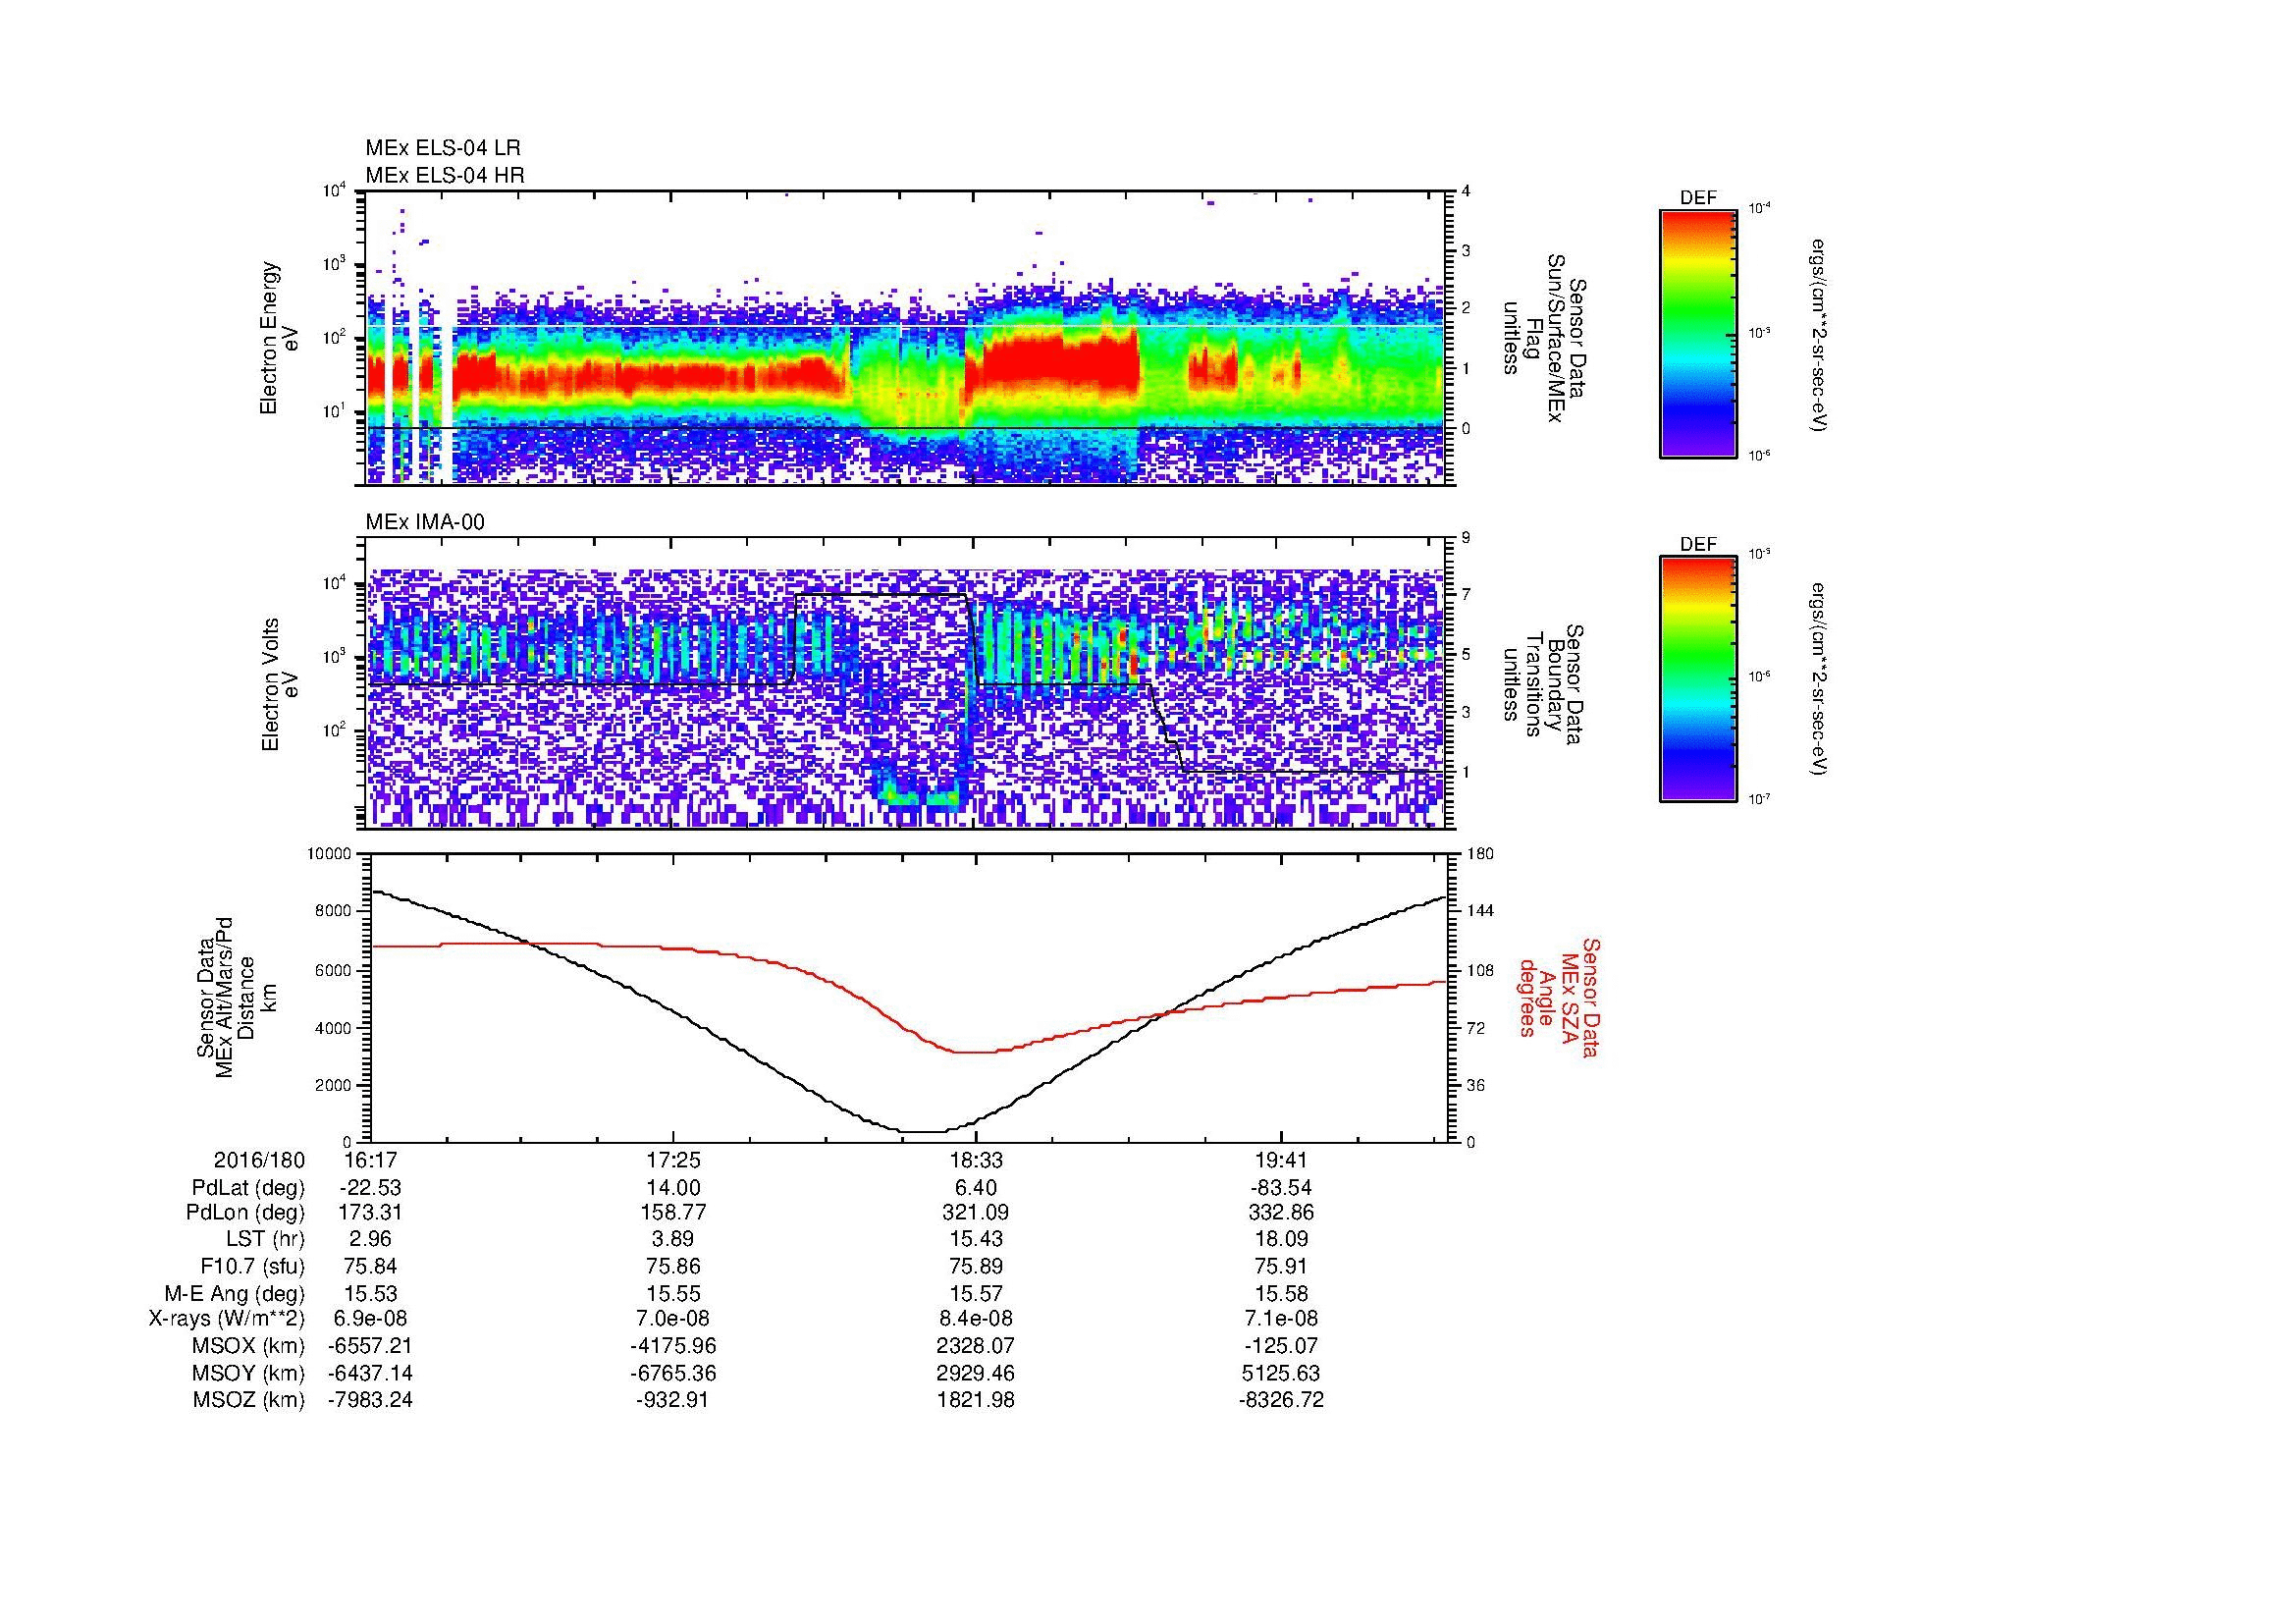Select the IMA-00 ion spectrogram panel

pyautogui.click(x=907, y=683)
